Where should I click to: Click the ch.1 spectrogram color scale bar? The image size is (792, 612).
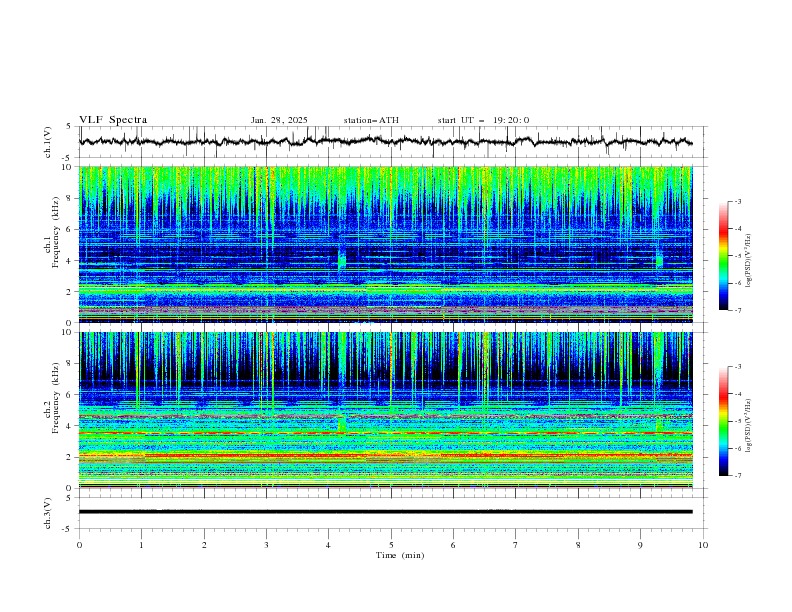(723, 256)
